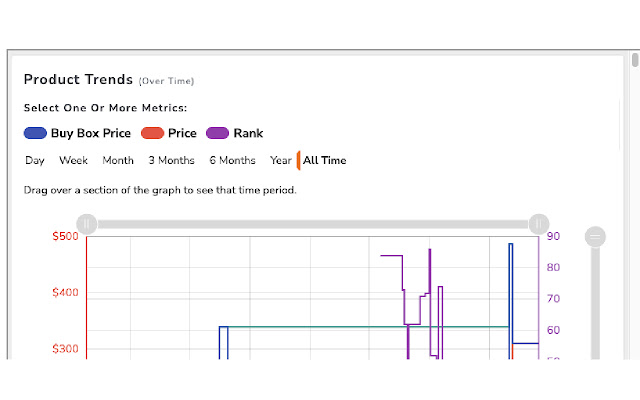Click the (Over Time) subtitle text

[x=167, y=81]
